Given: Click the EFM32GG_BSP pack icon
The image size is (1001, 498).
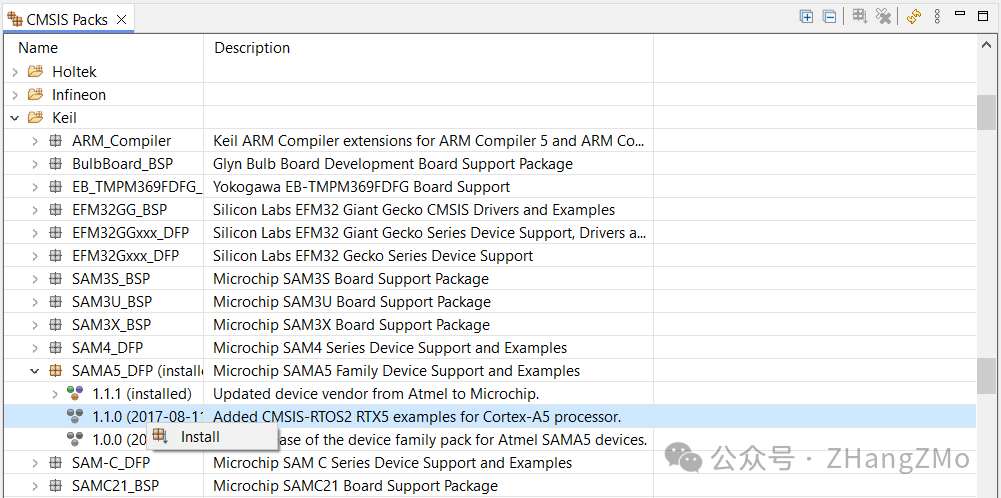Looking at the screenshot, I should click(56, 210).
